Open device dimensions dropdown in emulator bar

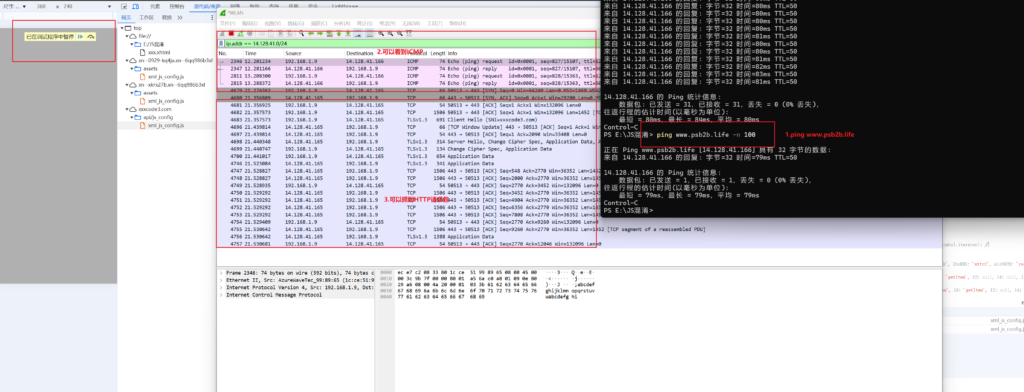coord(14,7)
